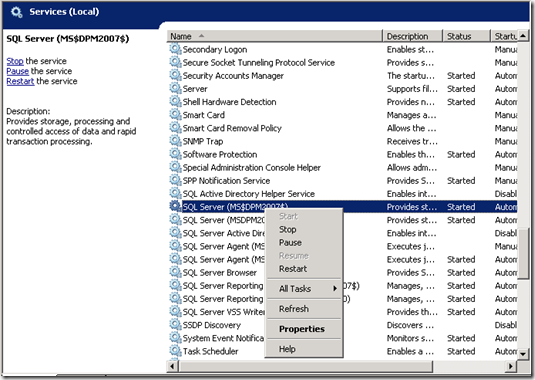This screenshot has width=535, height=380.
Task: Click the Startup Type column header
Action: pyautogui.click(x=504, y=36)
